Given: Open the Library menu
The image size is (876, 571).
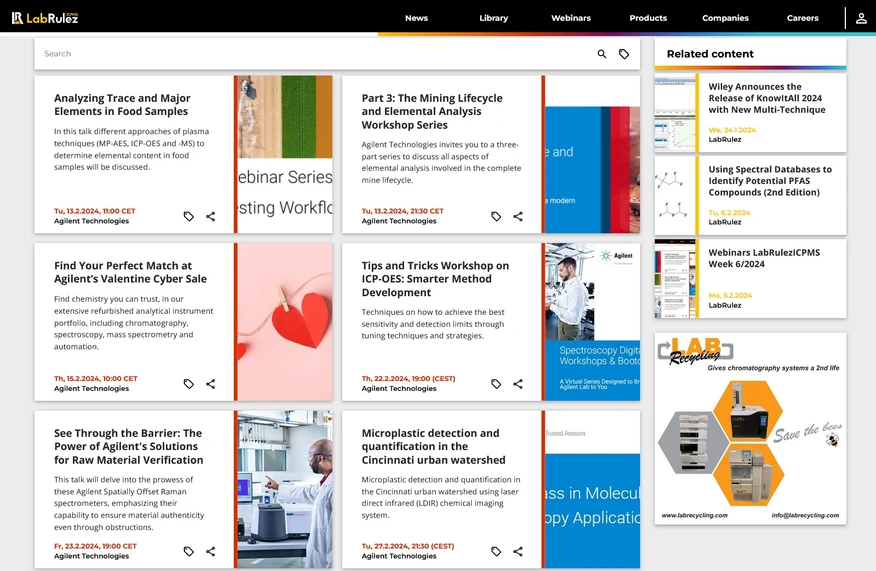Looking at the screenshot, I should 494,18.
